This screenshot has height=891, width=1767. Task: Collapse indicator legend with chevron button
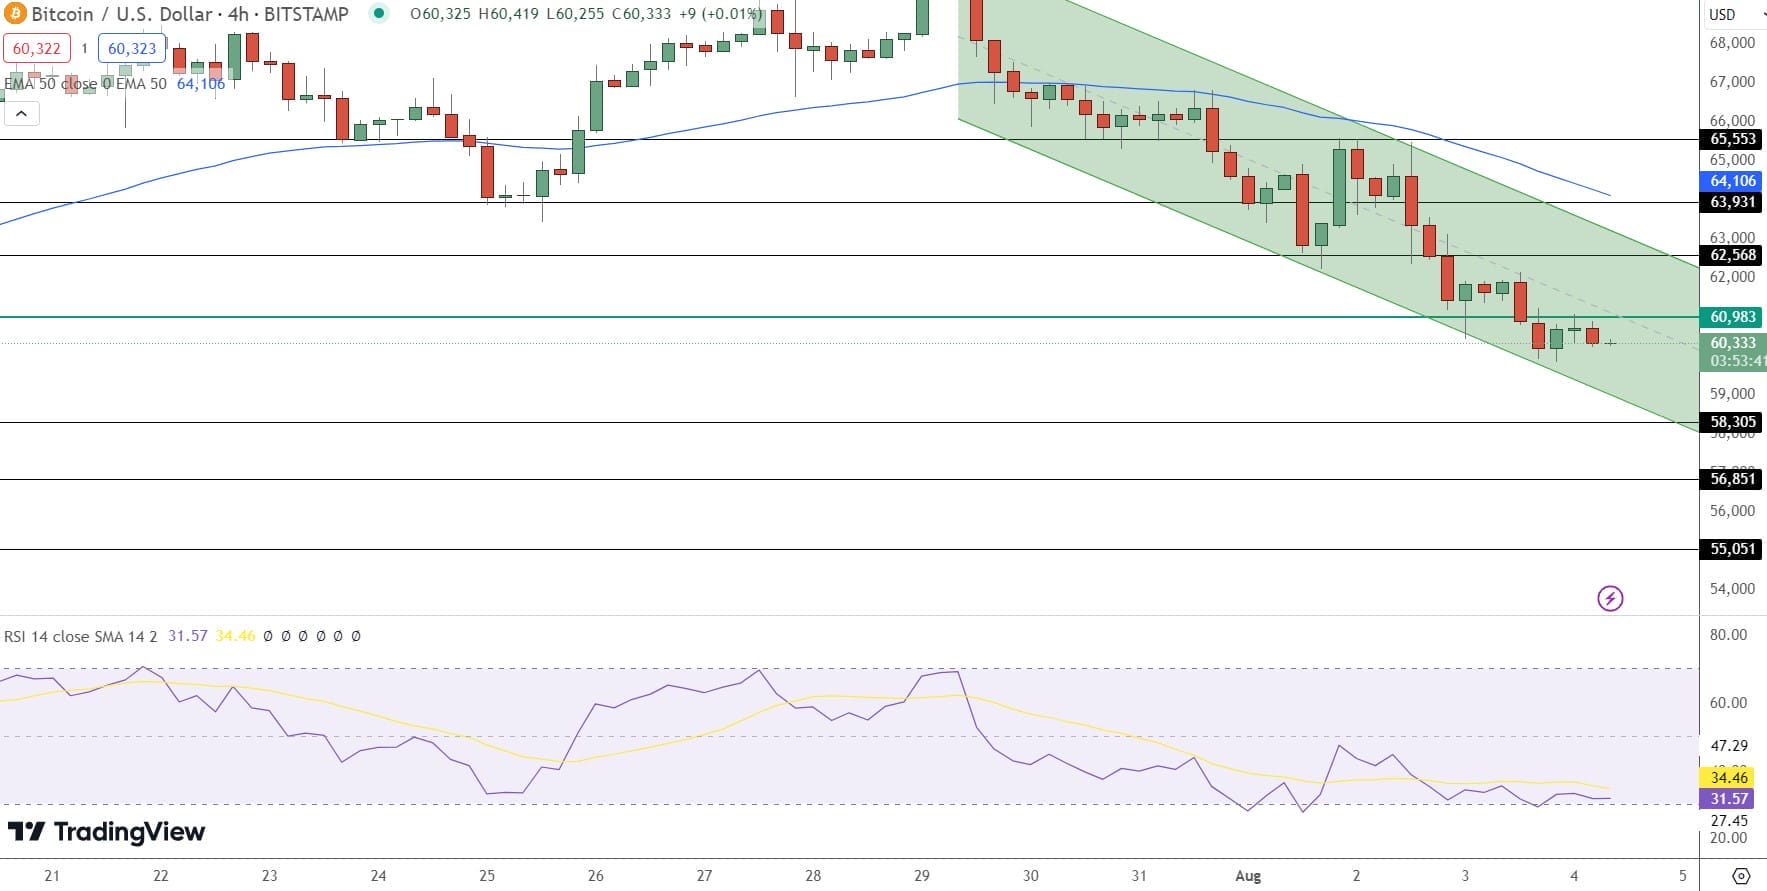[x=21, y=114]
